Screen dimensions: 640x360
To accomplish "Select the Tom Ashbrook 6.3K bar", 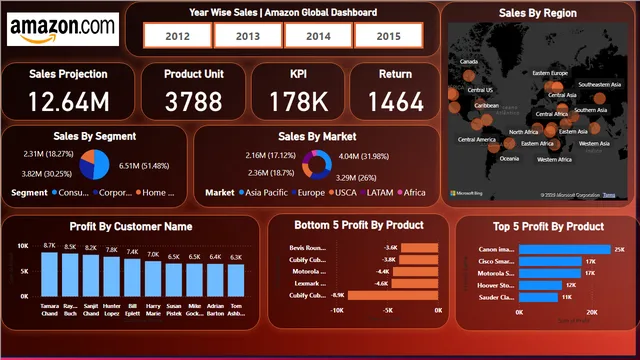I will click(236, 280).
